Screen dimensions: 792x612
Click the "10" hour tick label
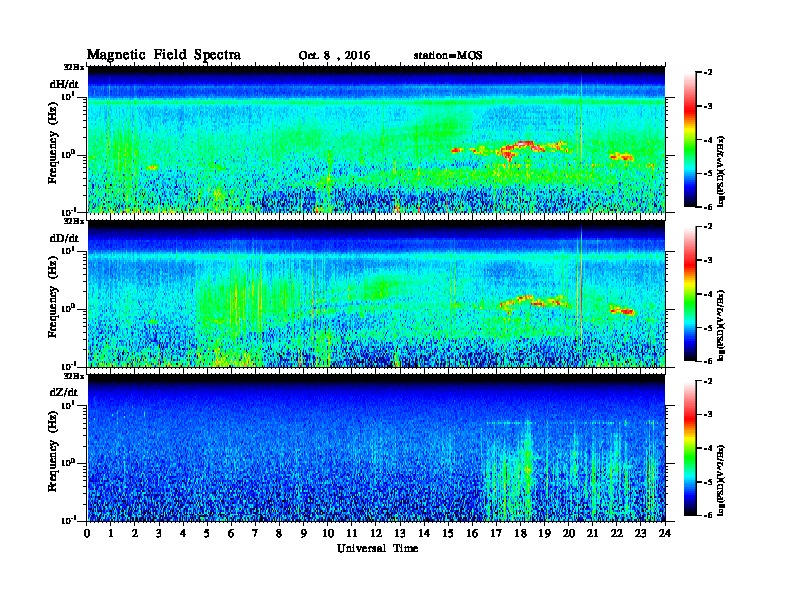pos(328,533)
